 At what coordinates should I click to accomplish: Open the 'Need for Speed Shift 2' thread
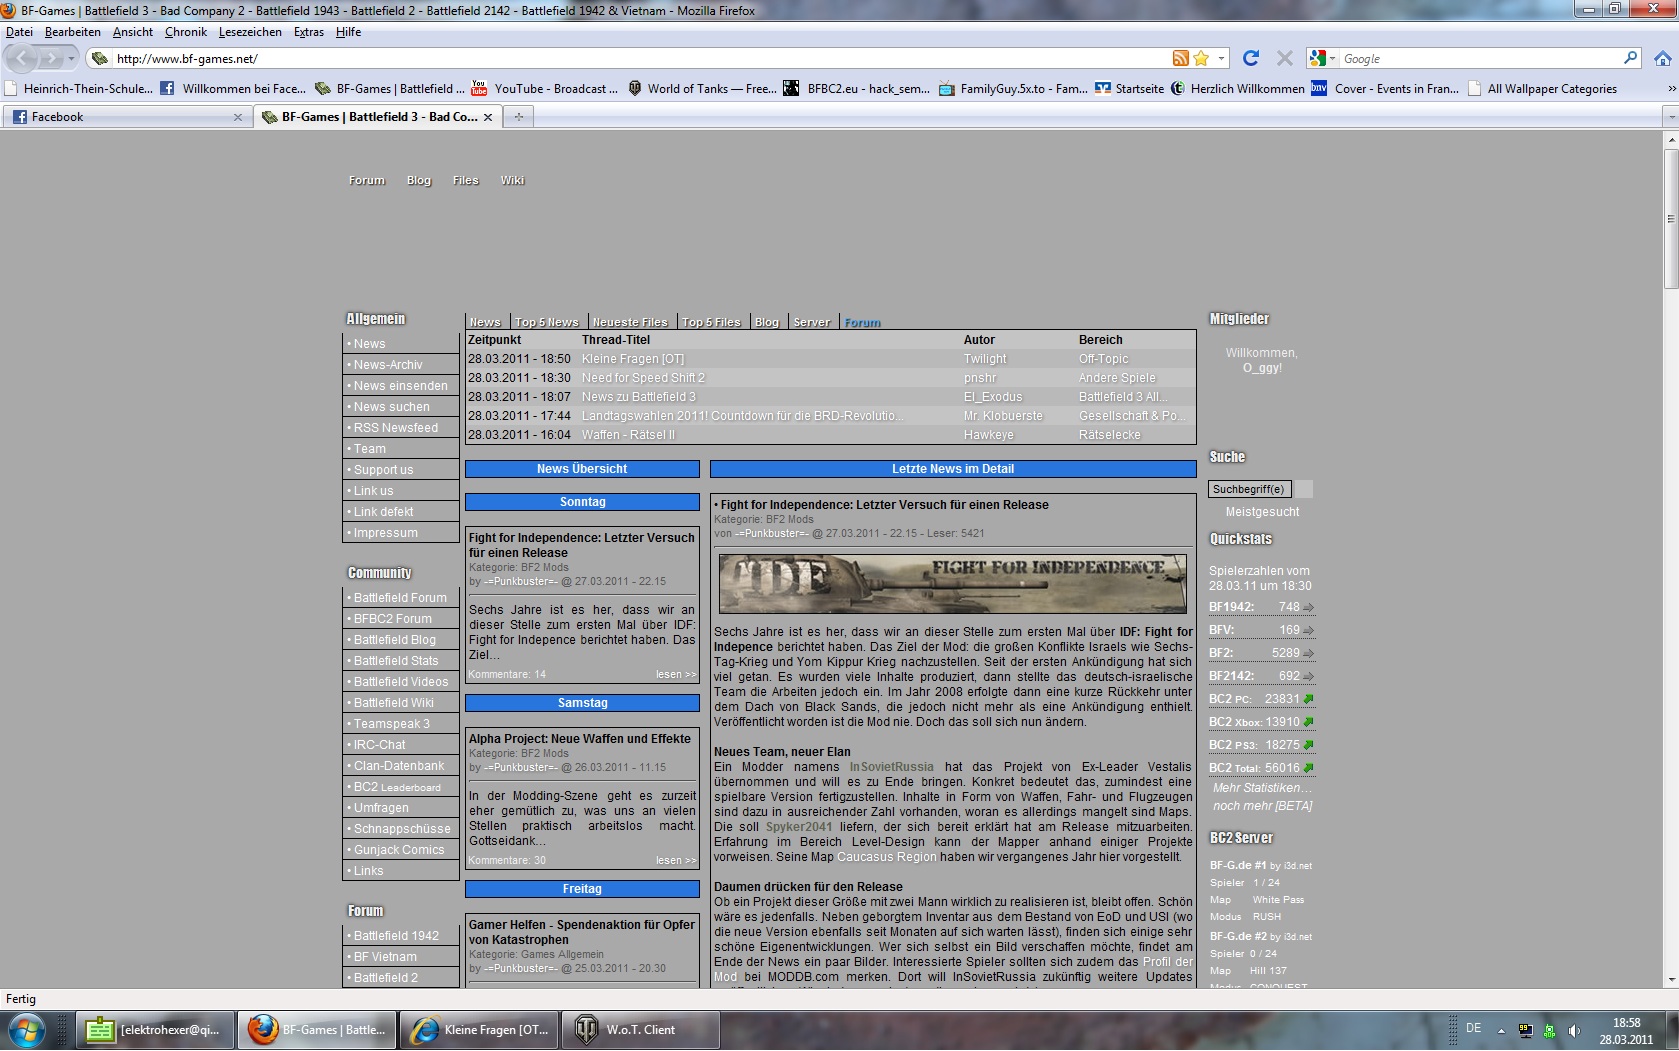(643, 378)
